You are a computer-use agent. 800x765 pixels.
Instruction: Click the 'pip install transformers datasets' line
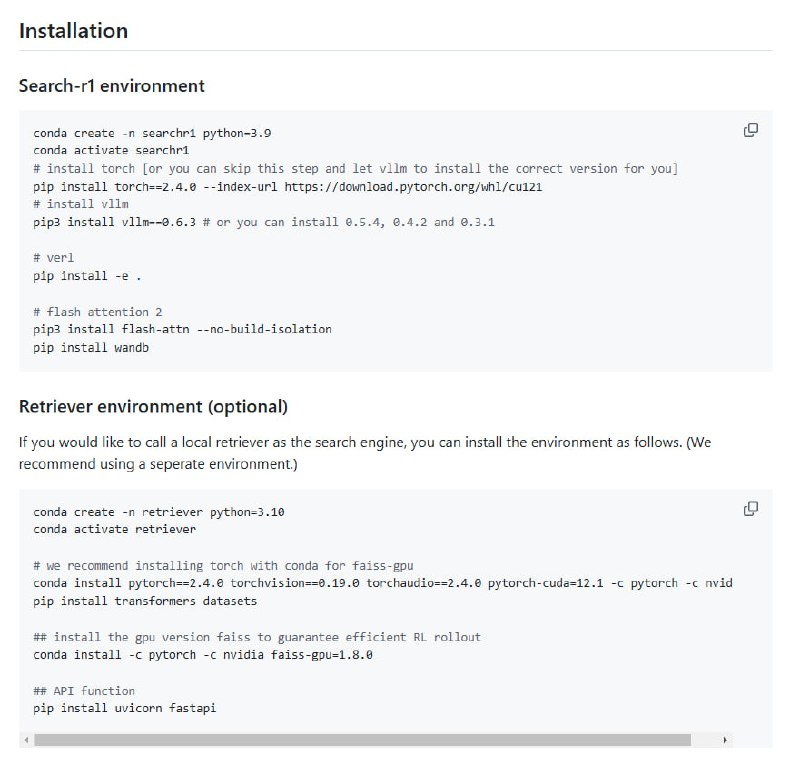[145, 601]
